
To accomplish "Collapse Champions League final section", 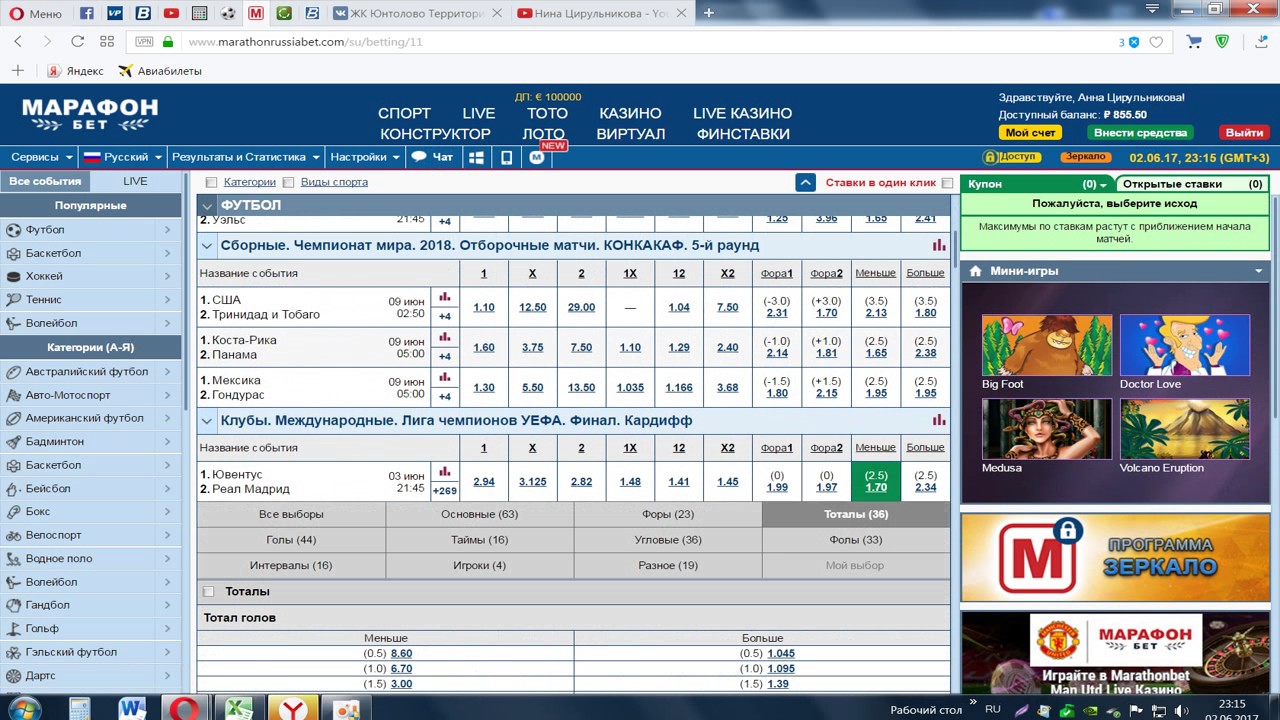I will 207,421.
